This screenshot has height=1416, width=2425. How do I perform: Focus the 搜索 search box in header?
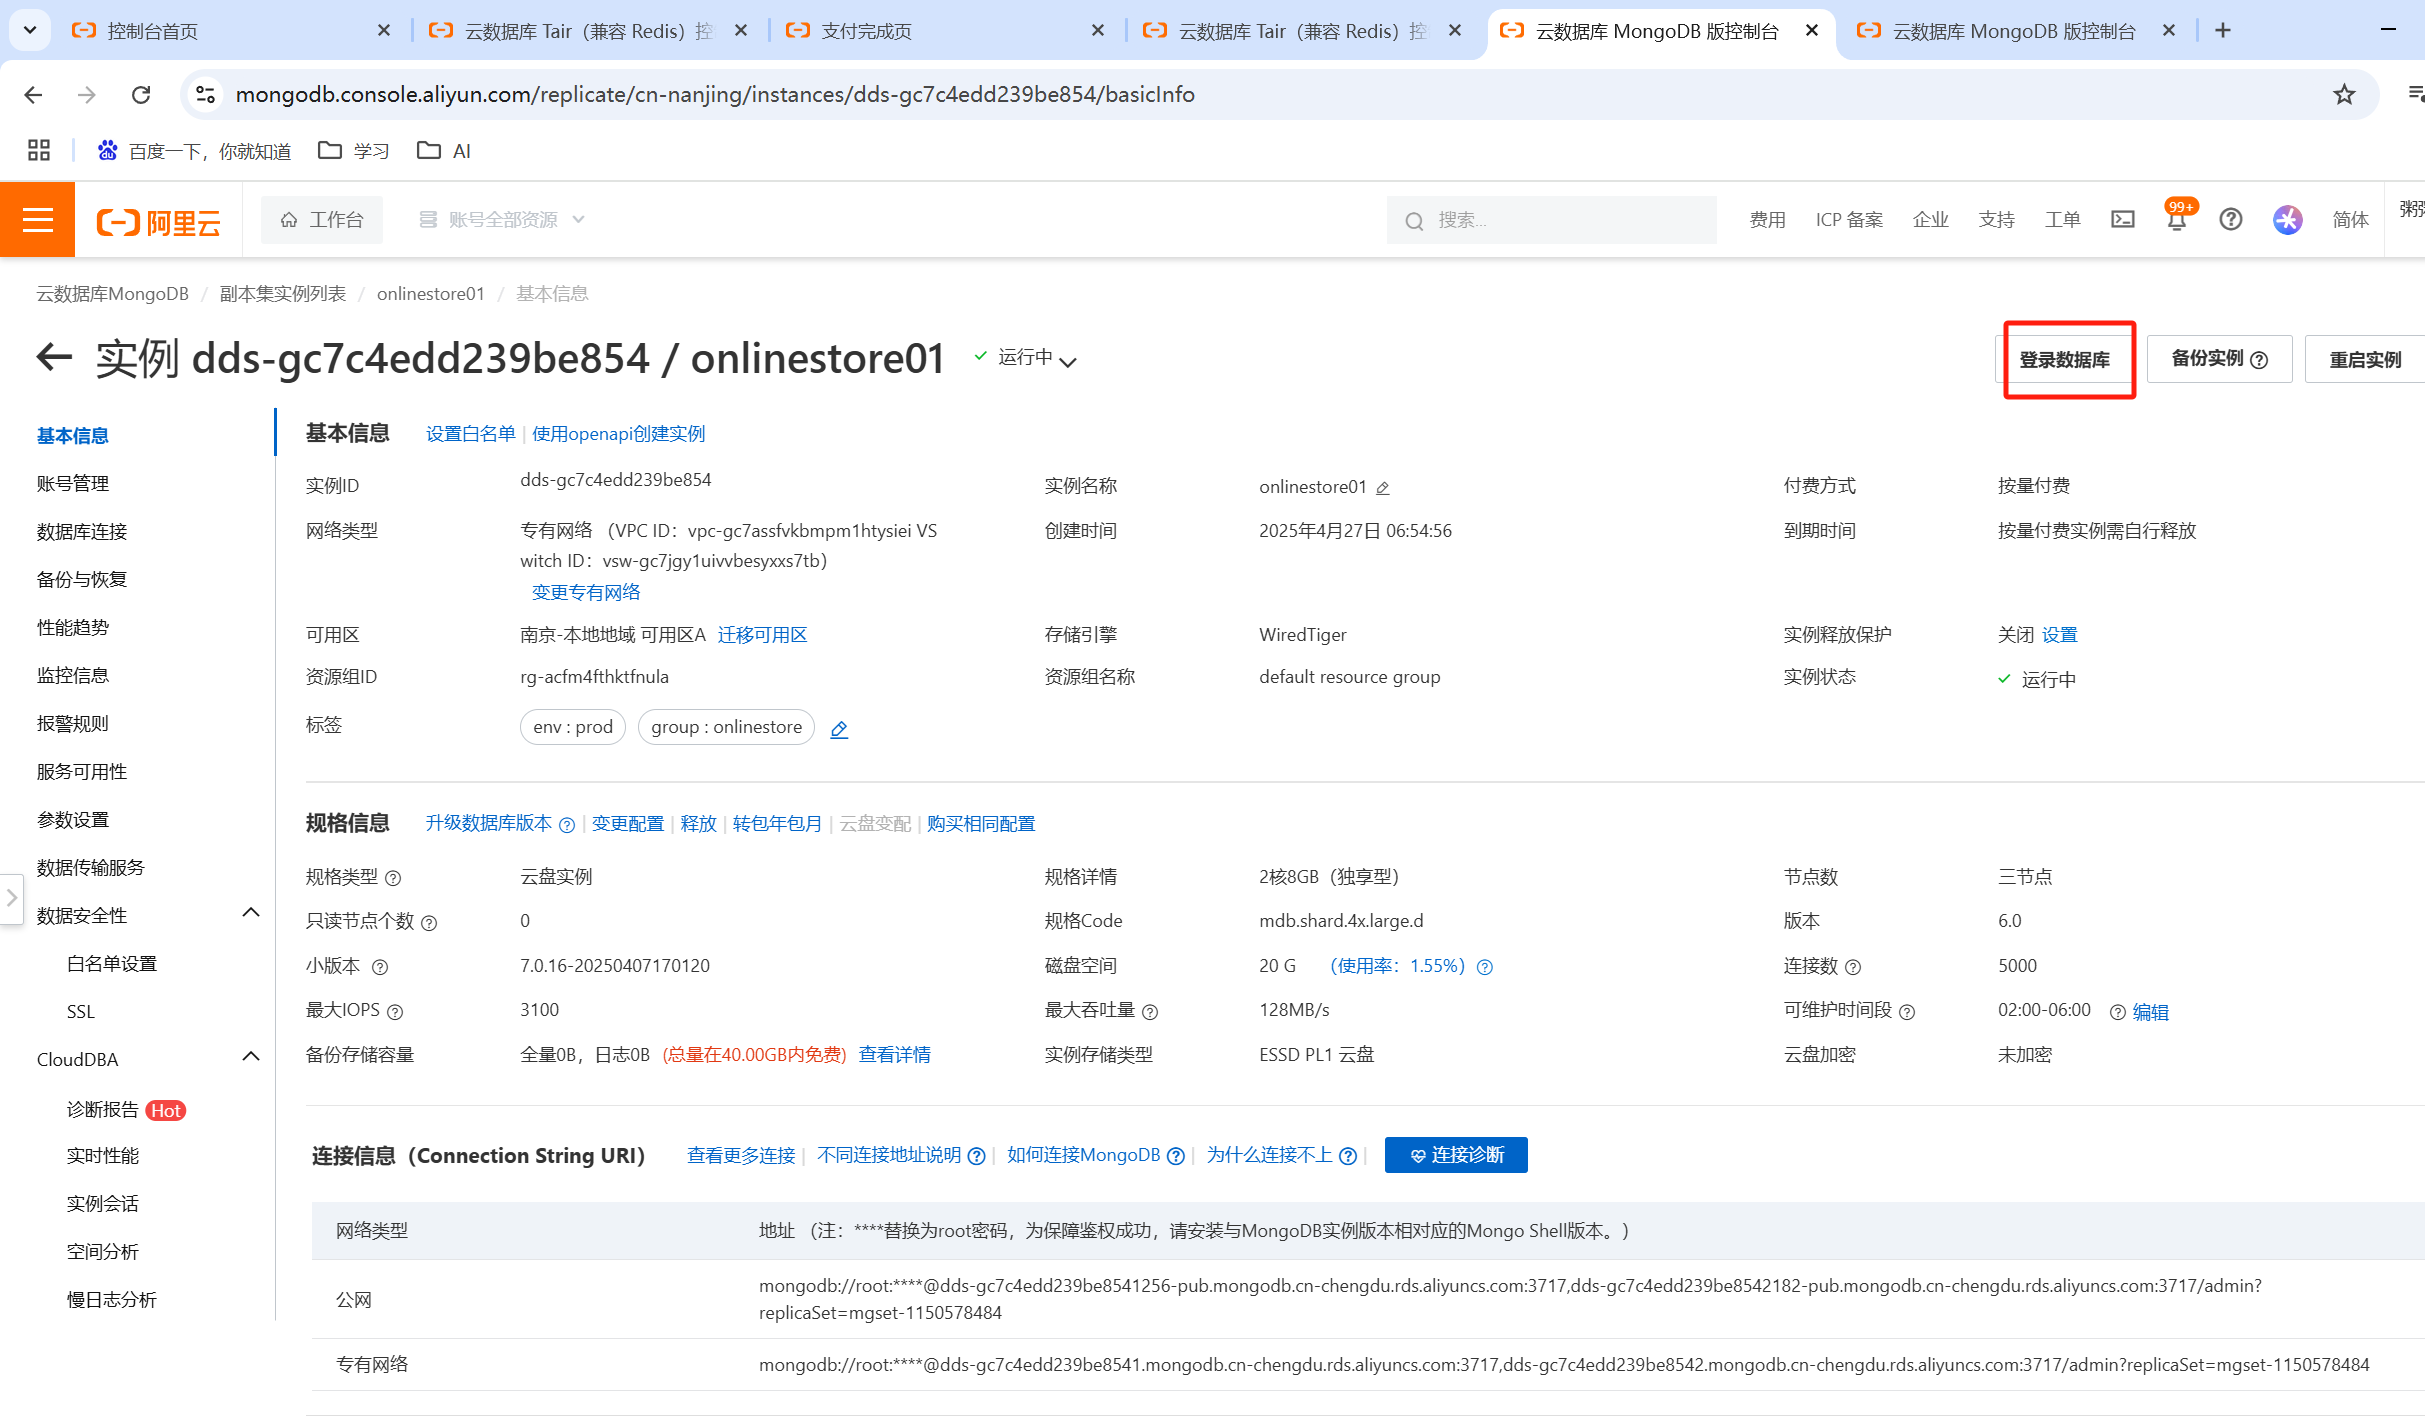coord(1552,220)
